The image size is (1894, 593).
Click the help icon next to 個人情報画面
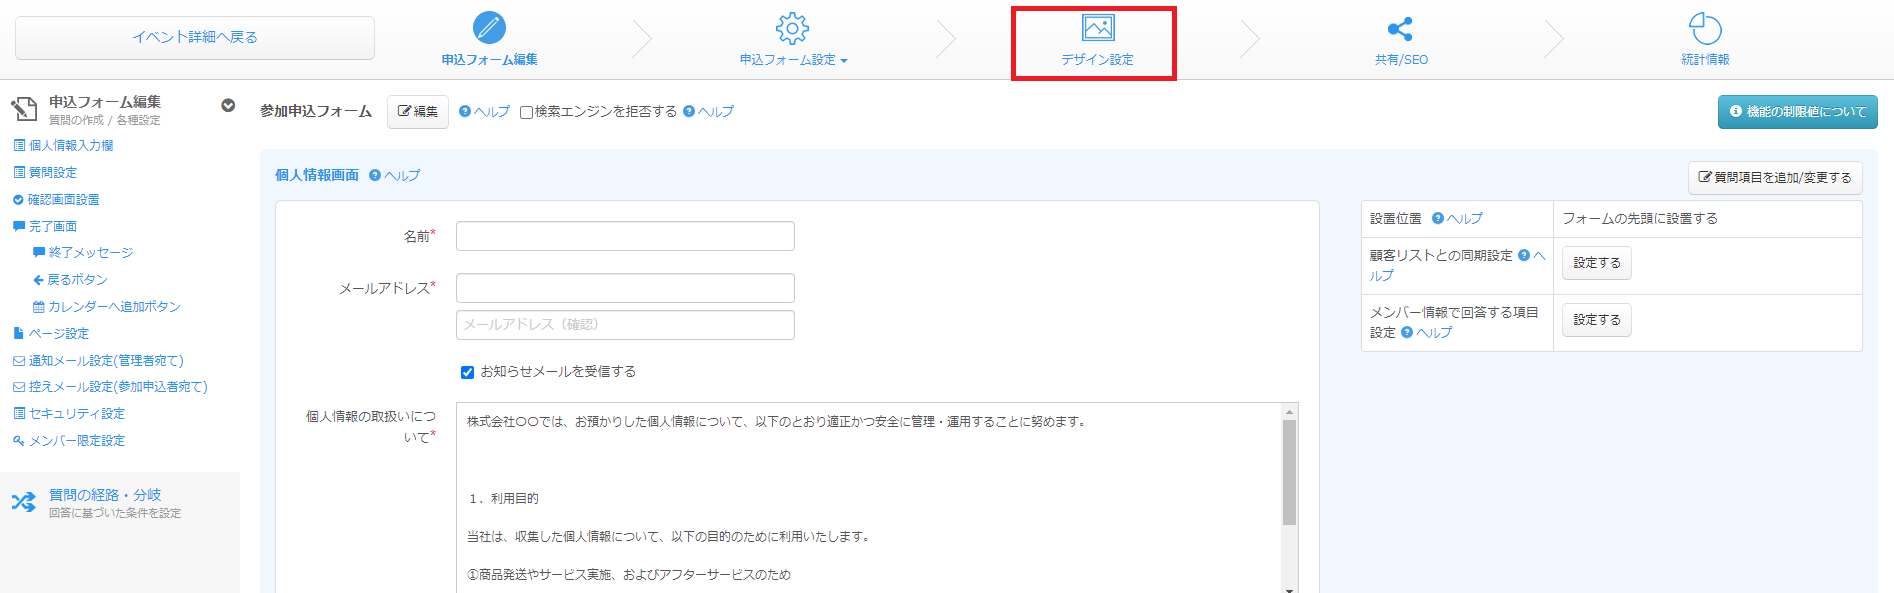[375, 175]
